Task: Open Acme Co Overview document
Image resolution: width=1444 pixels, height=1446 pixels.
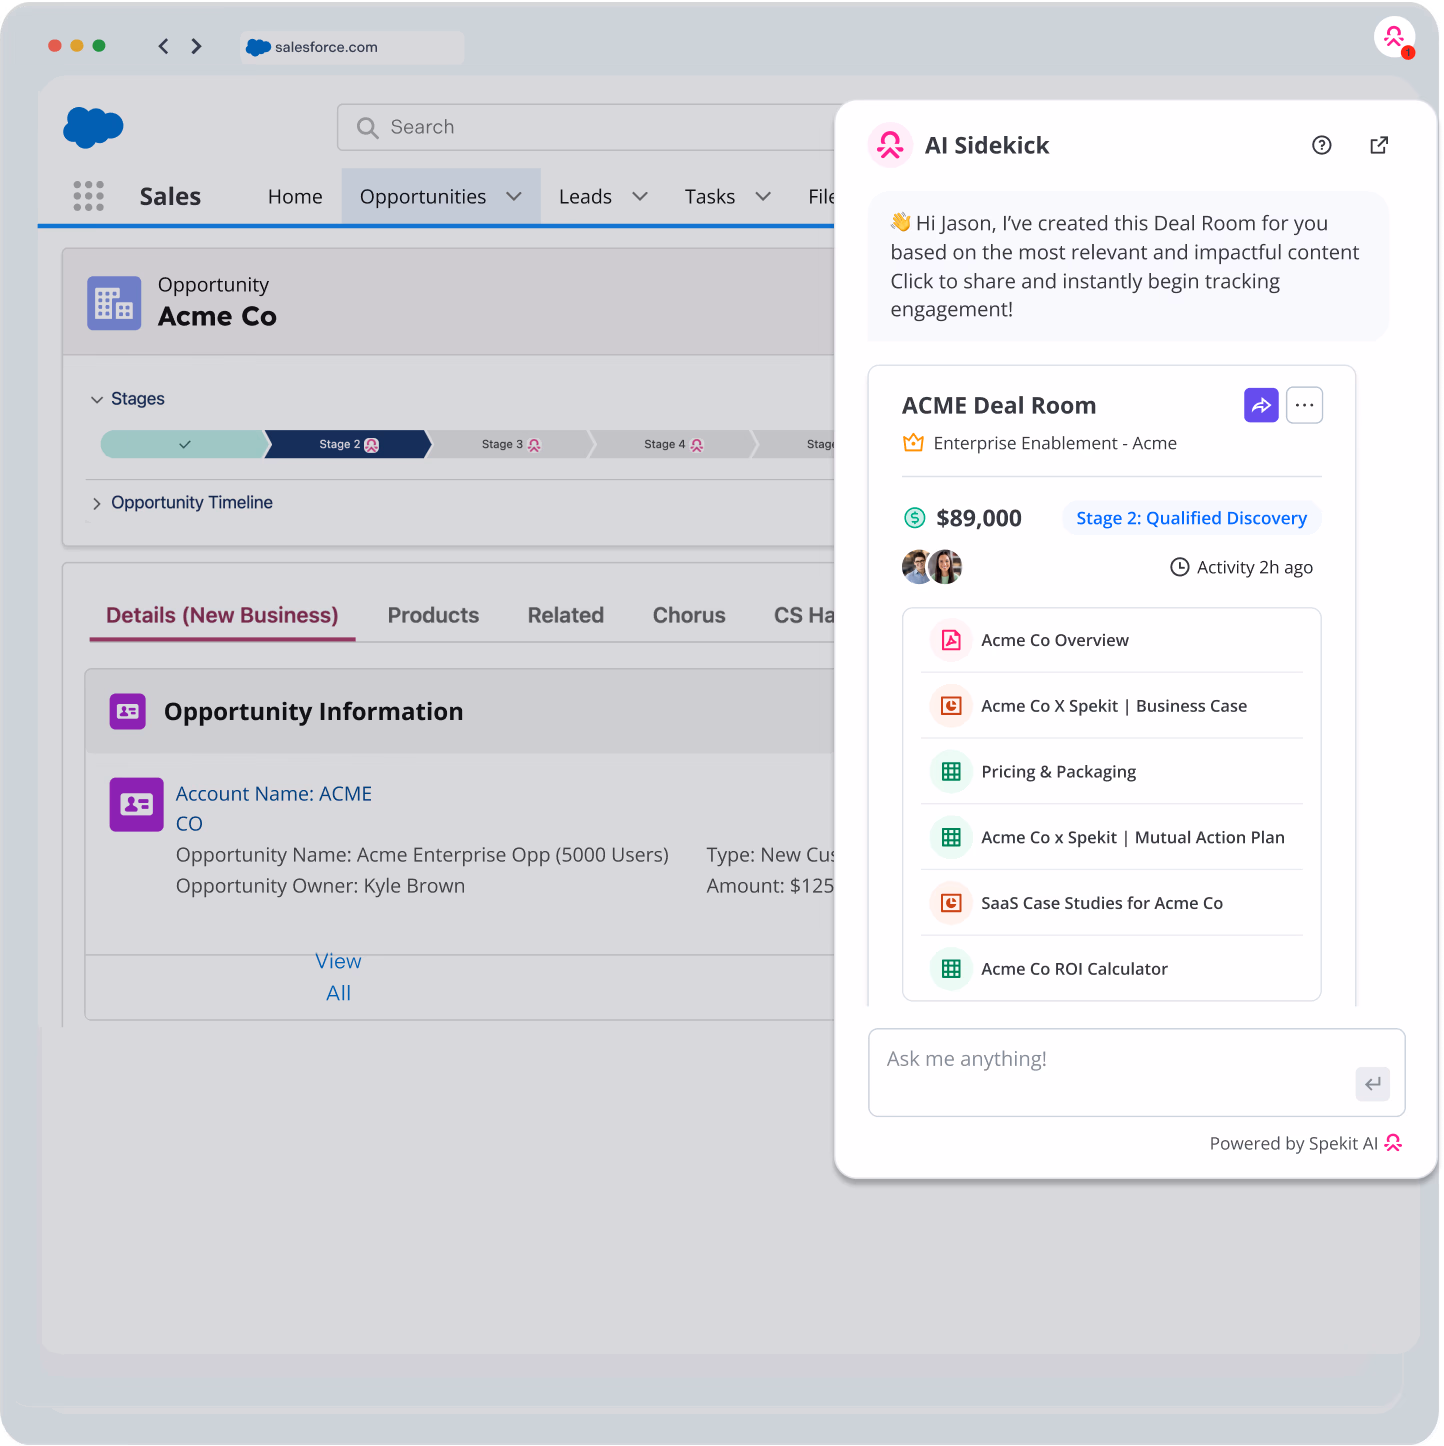Action: coord(1112,640)
